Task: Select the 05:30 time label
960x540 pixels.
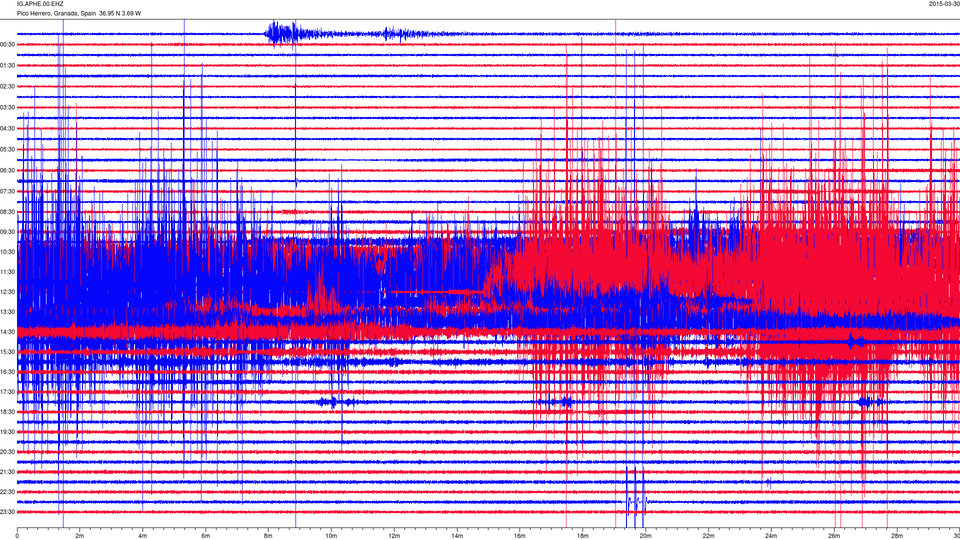Action: tap(7, 149)
